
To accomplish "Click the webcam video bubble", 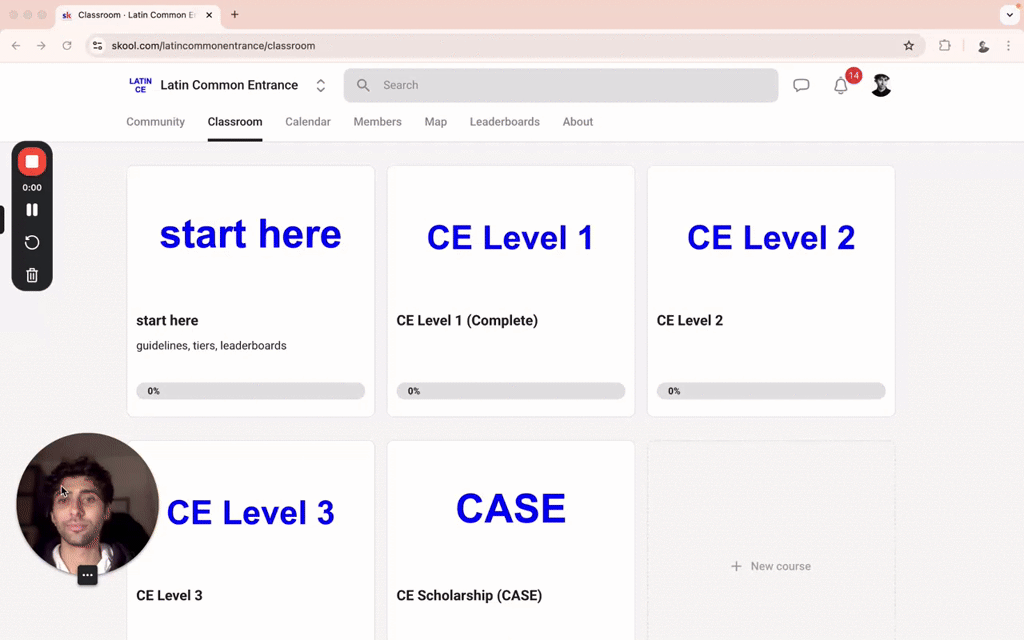I will tap(88, 504).
